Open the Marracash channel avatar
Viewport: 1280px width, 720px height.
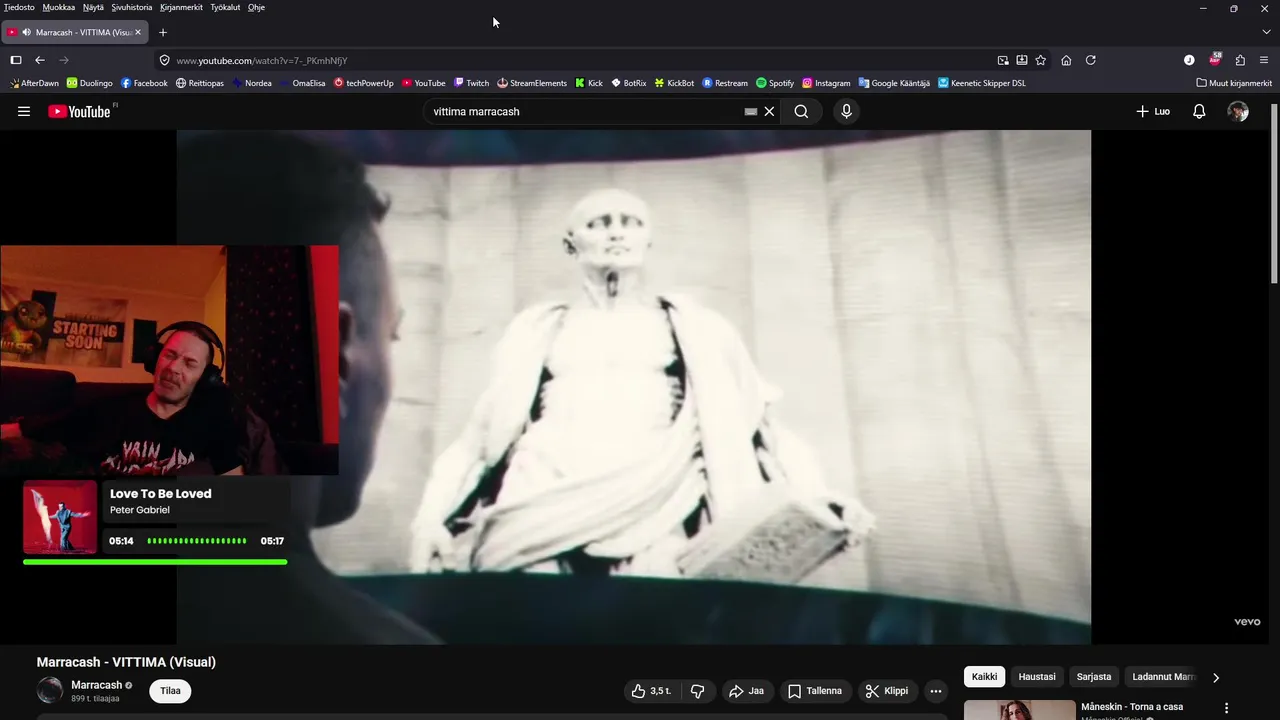pos(50,690)
